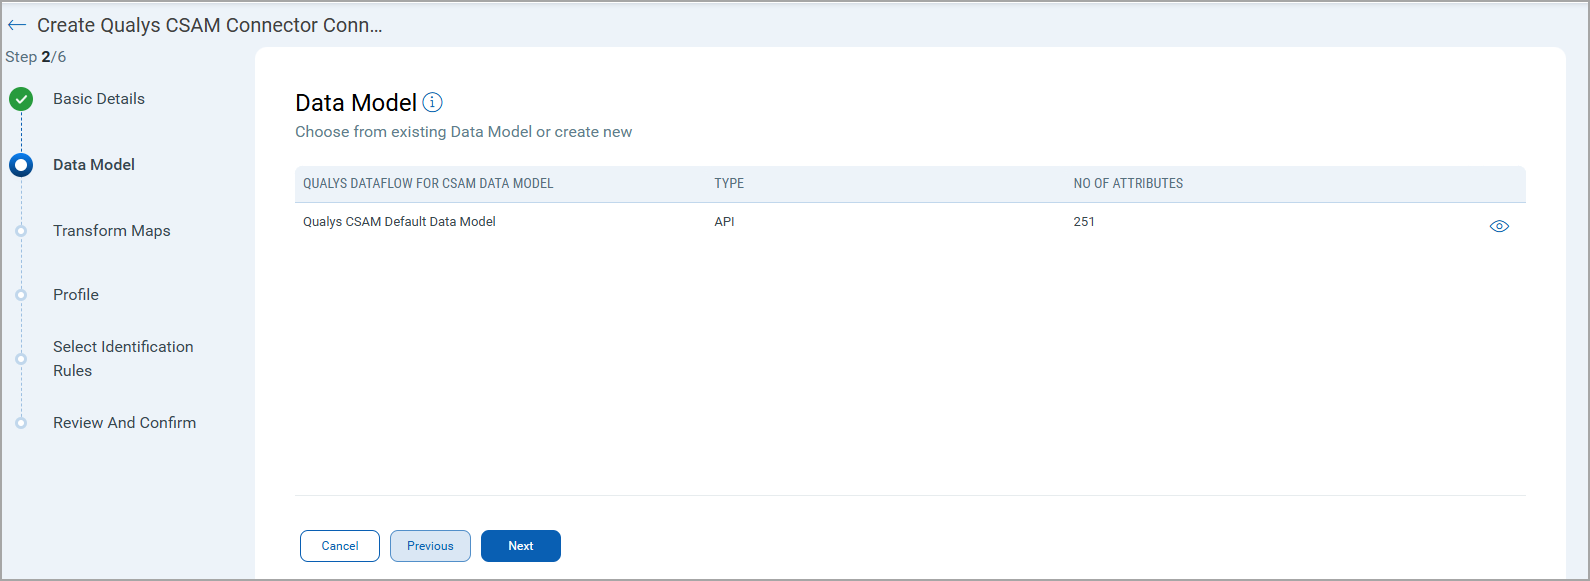Click the green Basic Details checkmark icon
Viewport: 1590px width, 581px height.
pos(21,99)
